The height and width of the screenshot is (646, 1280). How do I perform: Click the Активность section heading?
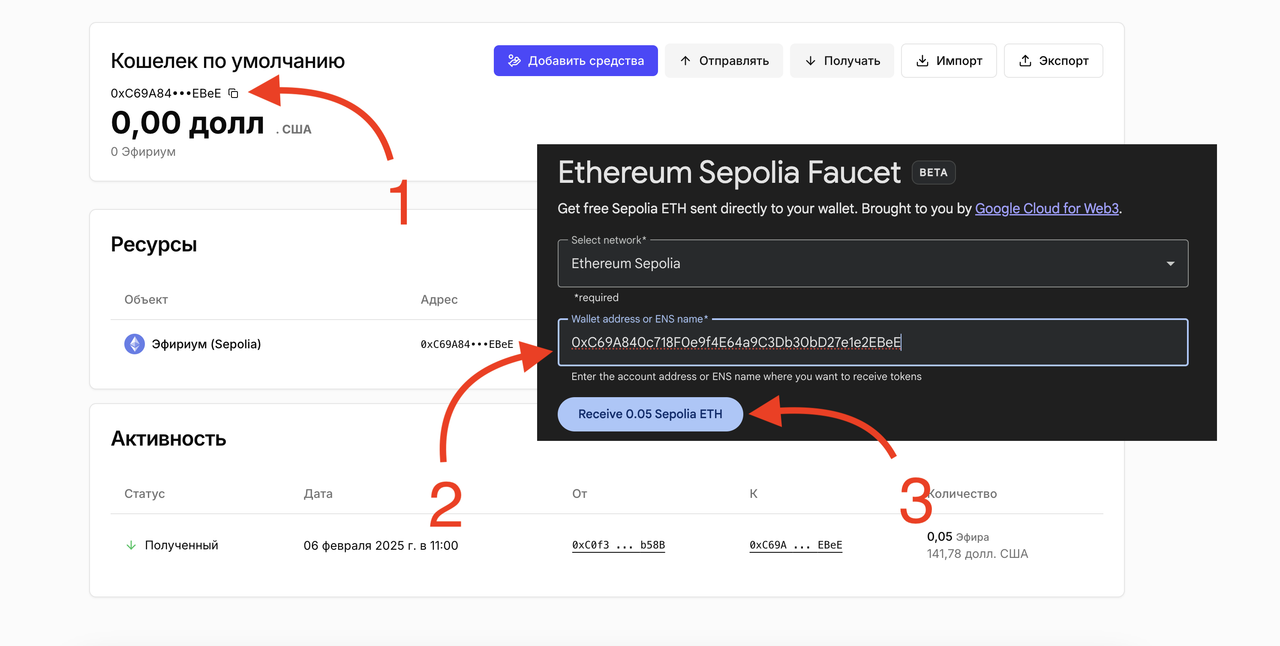tap(168, 438)
